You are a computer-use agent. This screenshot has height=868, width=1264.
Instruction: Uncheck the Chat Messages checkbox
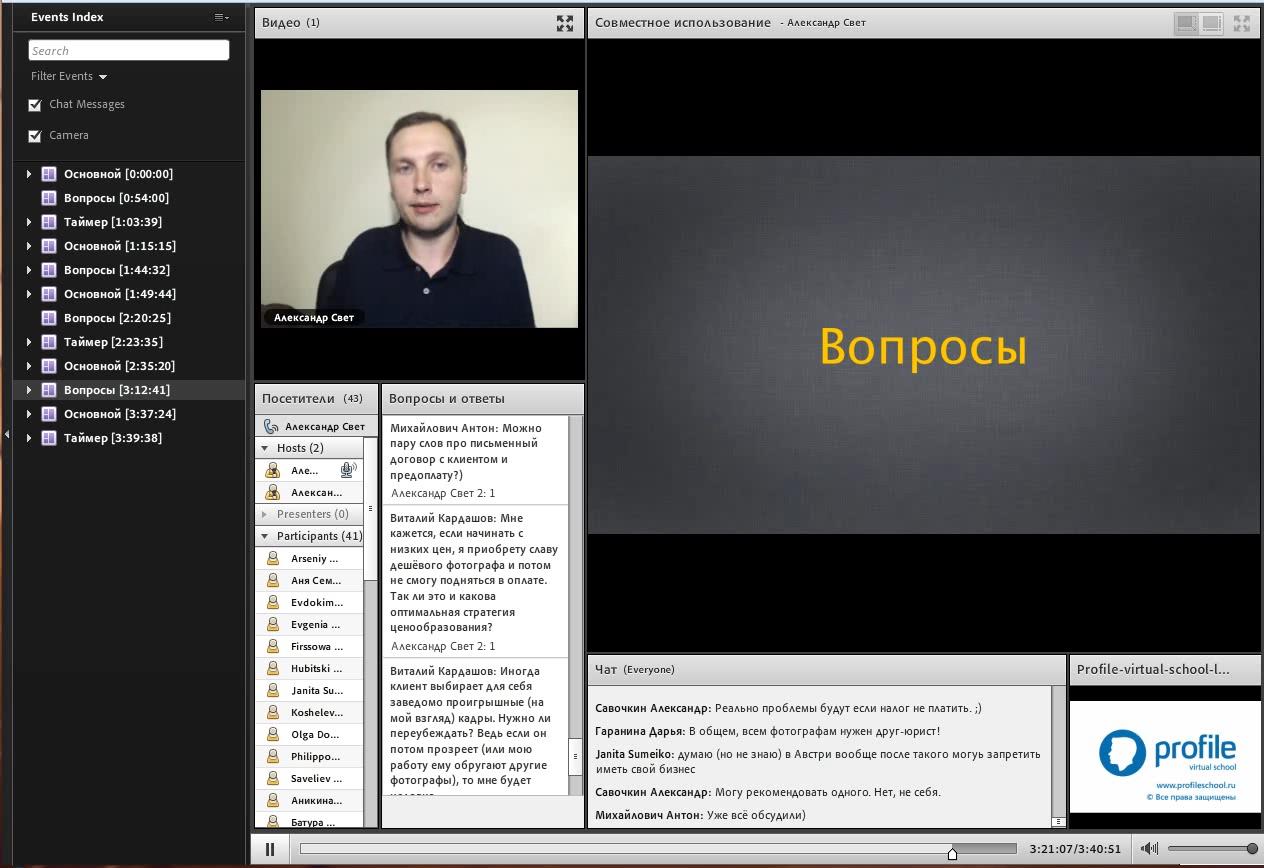[x=36, y=105]
